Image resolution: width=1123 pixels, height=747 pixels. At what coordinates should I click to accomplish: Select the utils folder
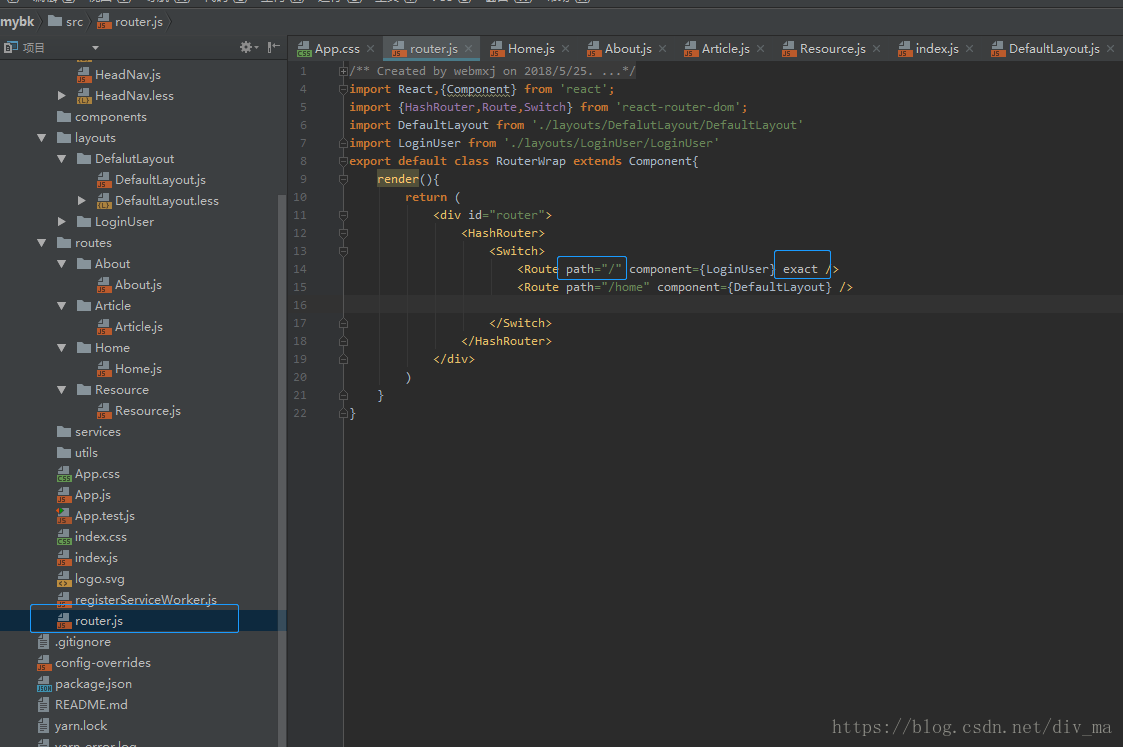pos(77,453)
